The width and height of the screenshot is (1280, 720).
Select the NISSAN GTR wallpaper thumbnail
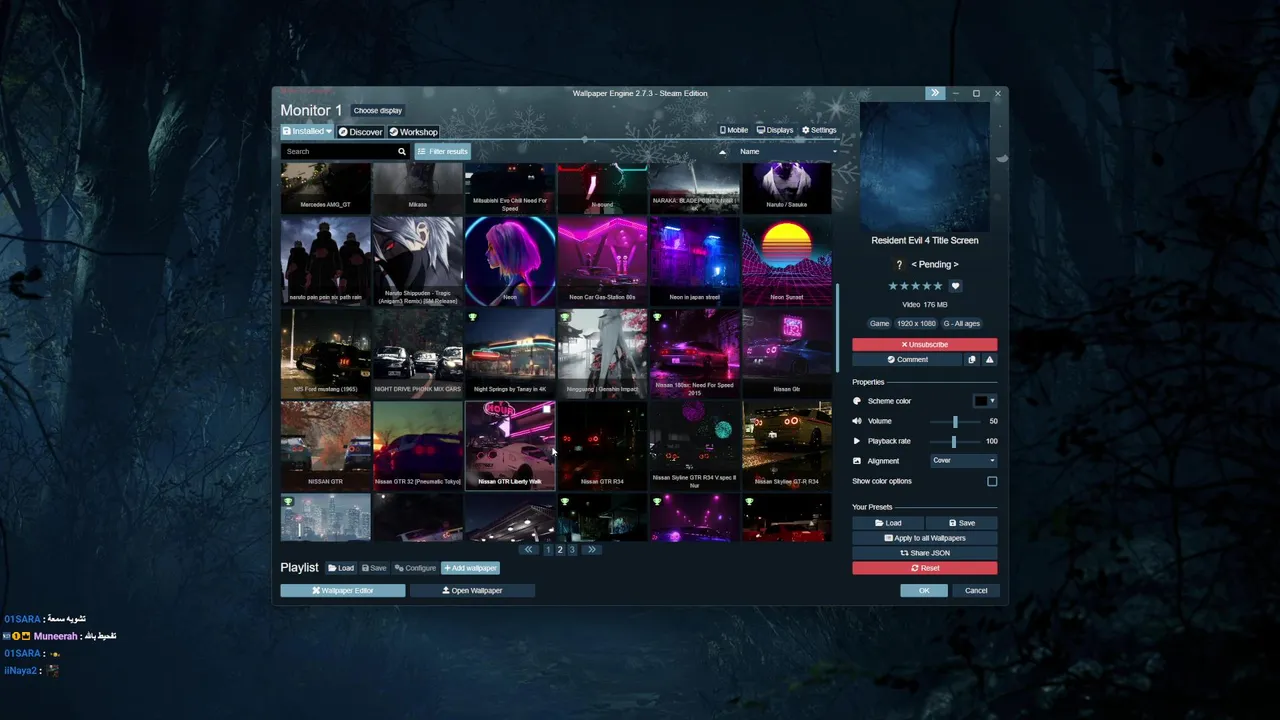click(x=326, y=445)
